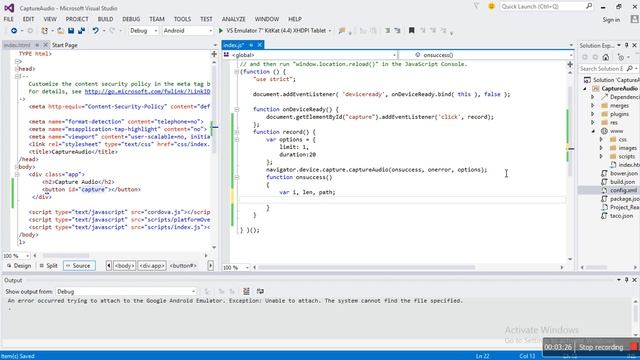Open the FILE menu
Viewport: 640px width, 360px height.
coord(9,19)
